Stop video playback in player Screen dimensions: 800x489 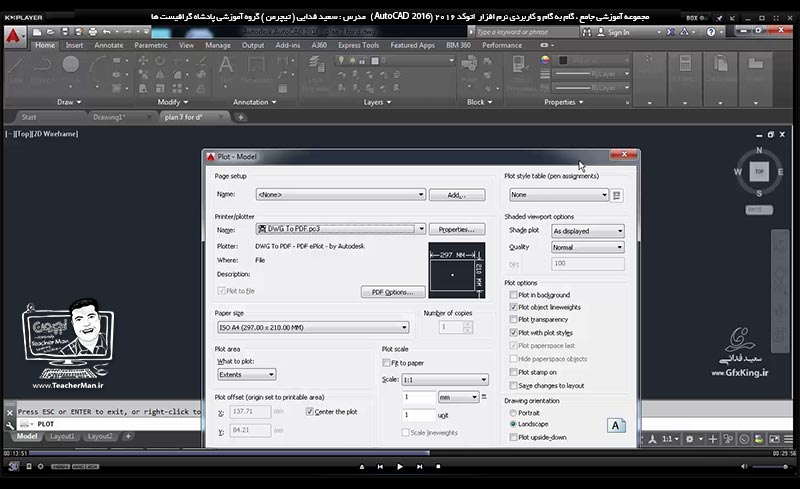438,467
